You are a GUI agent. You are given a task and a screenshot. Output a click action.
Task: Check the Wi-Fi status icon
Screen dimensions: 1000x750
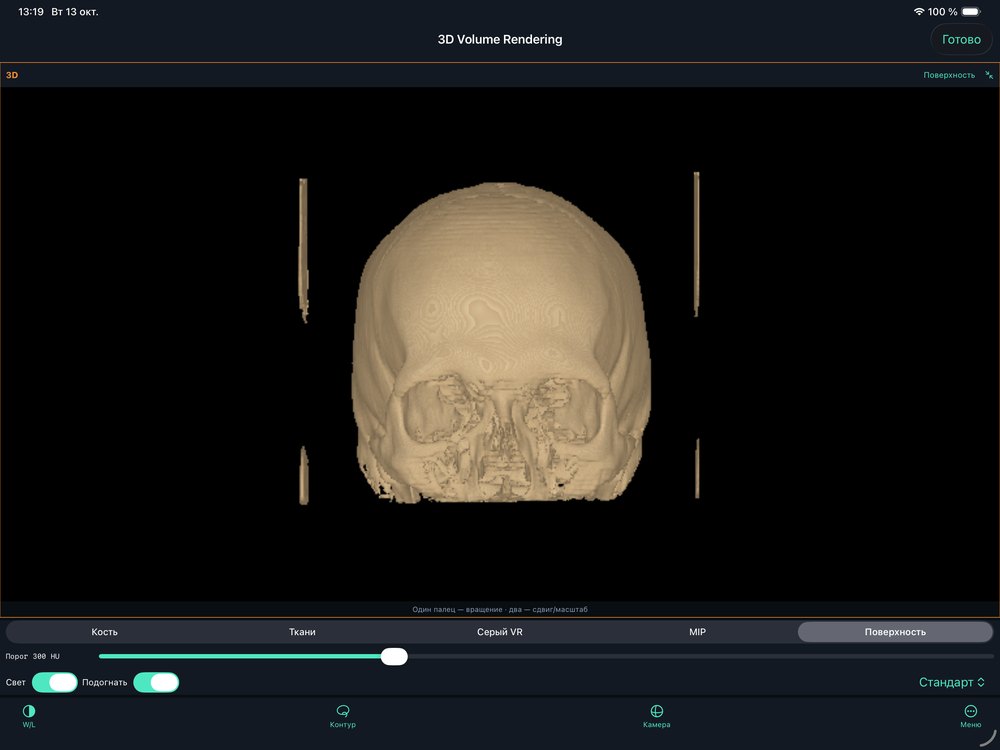pos(918,11)
